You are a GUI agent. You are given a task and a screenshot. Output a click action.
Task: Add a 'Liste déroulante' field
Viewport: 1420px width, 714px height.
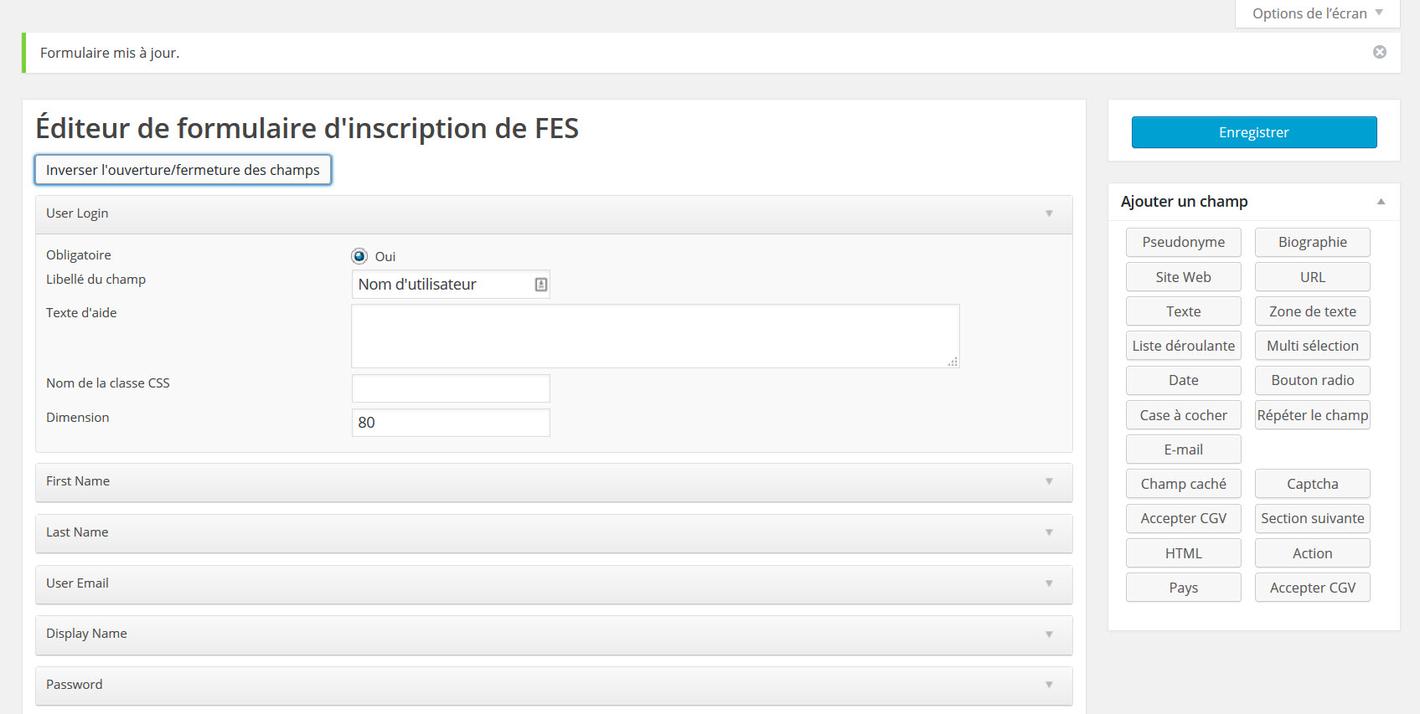(1183, 346)
